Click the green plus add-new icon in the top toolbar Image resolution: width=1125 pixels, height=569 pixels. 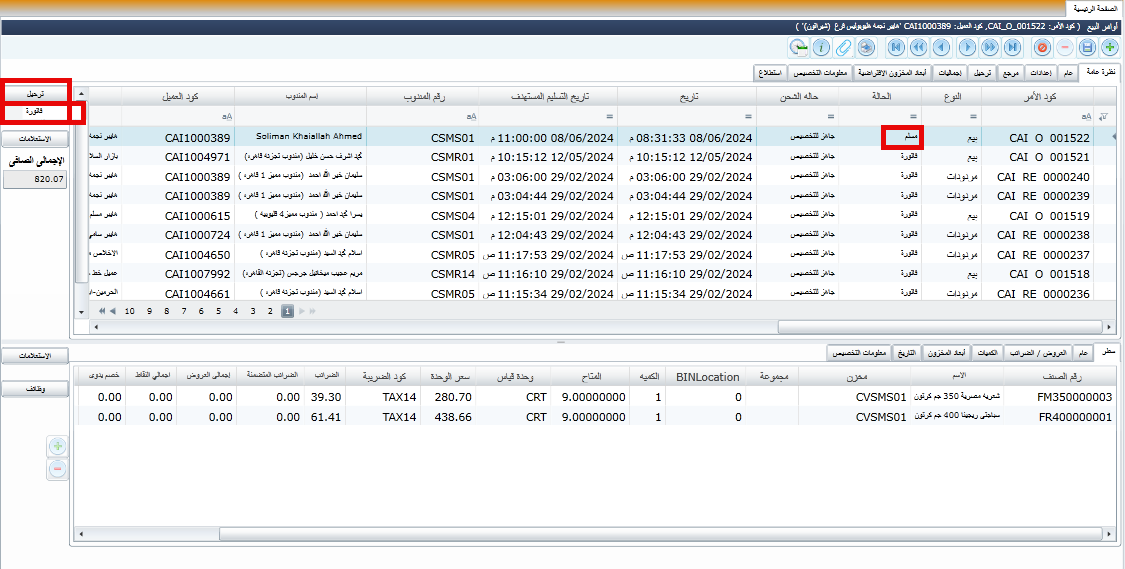tap(1109, 47)
